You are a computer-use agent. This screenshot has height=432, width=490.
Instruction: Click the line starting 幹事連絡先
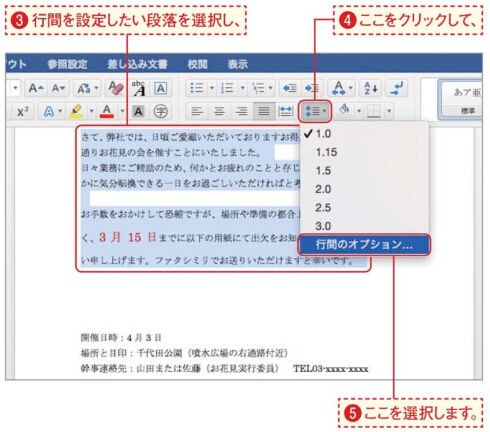pos(224,369)
